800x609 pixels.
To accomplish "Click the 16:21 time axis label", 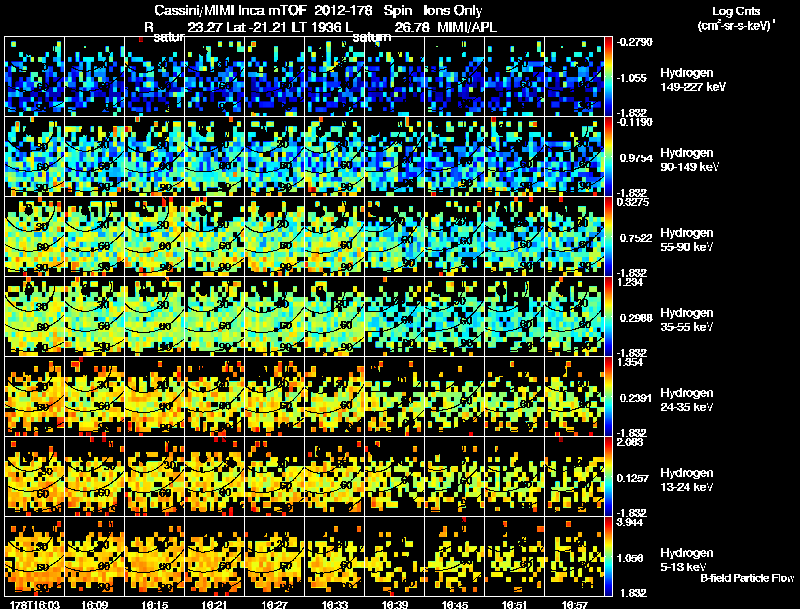I will coord(214,604).
